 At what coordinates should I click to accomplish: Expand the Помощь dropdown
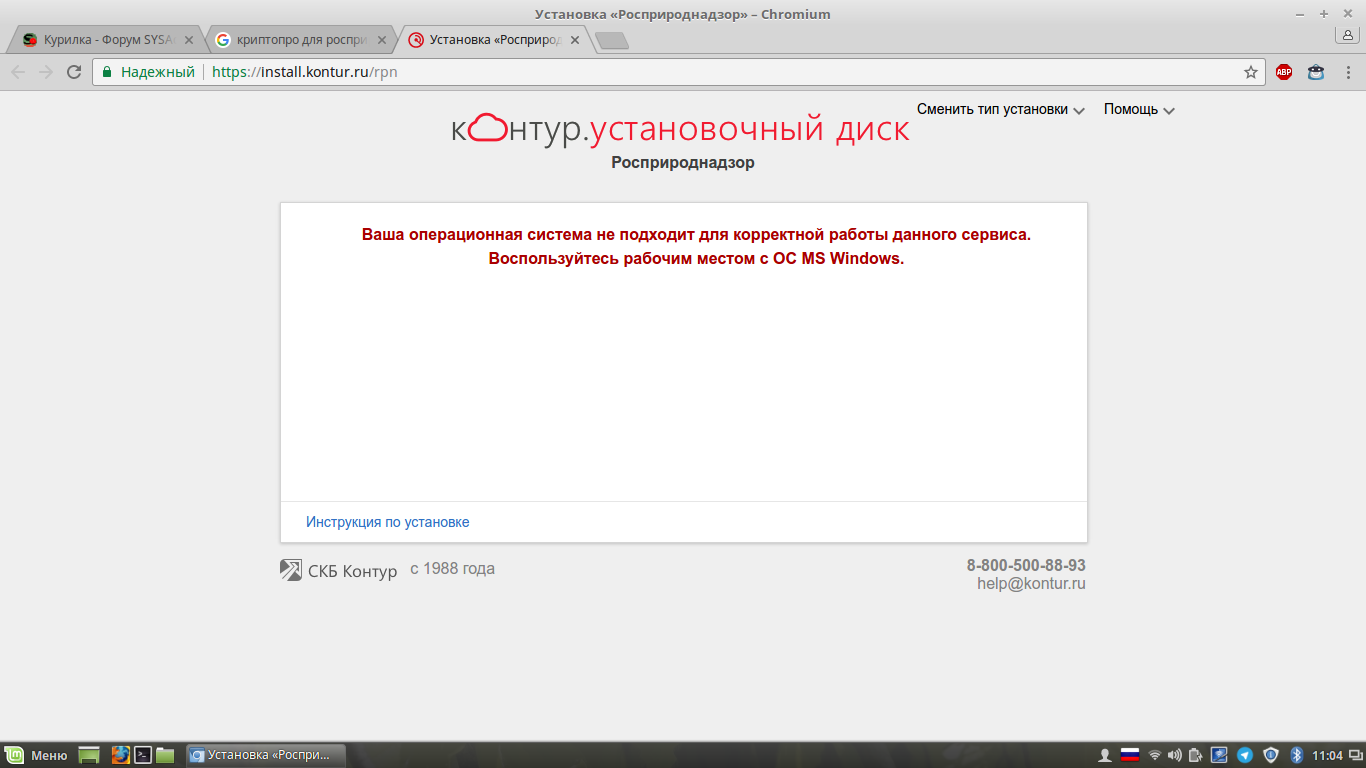(1139, 110)
